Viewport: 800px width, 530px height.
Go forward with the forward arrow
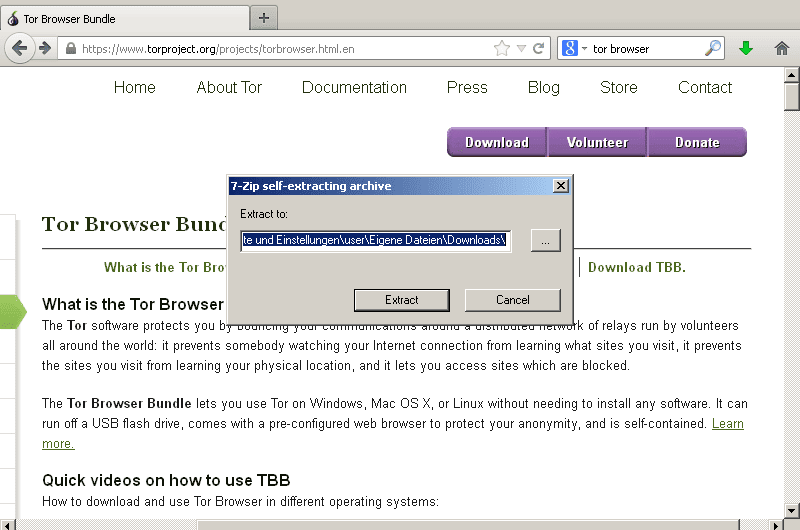pos(45,48)
